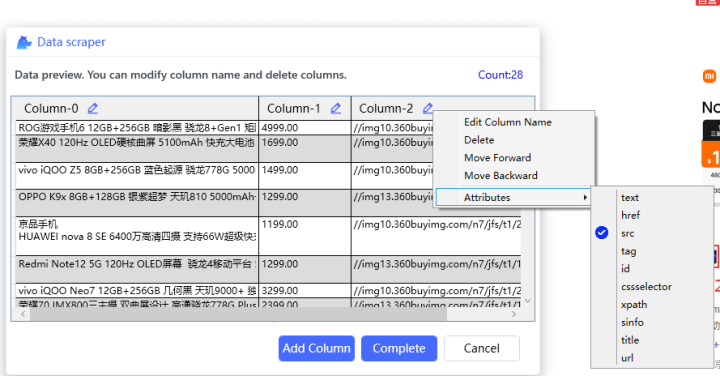Click the HUAWEI nova 8 SE cell
This screenshot has width=720, height=376.
tap(137, 236)
